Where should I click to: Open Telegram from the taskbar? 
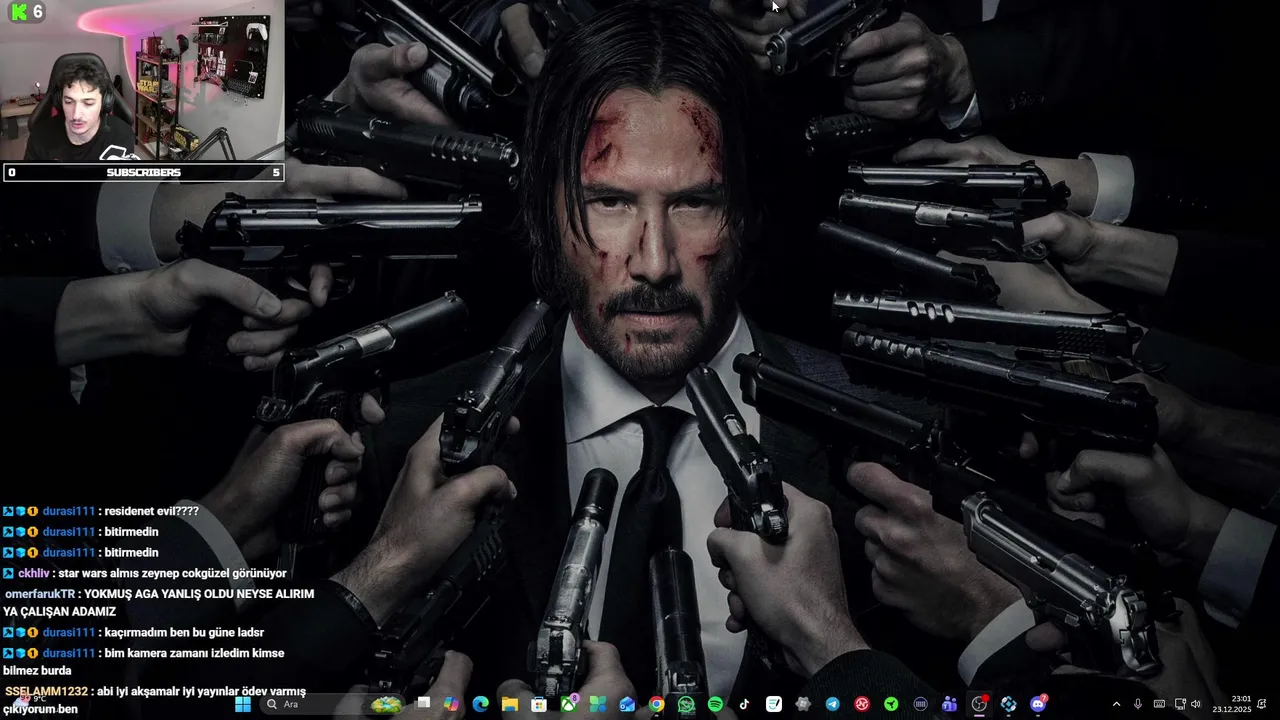832,704
